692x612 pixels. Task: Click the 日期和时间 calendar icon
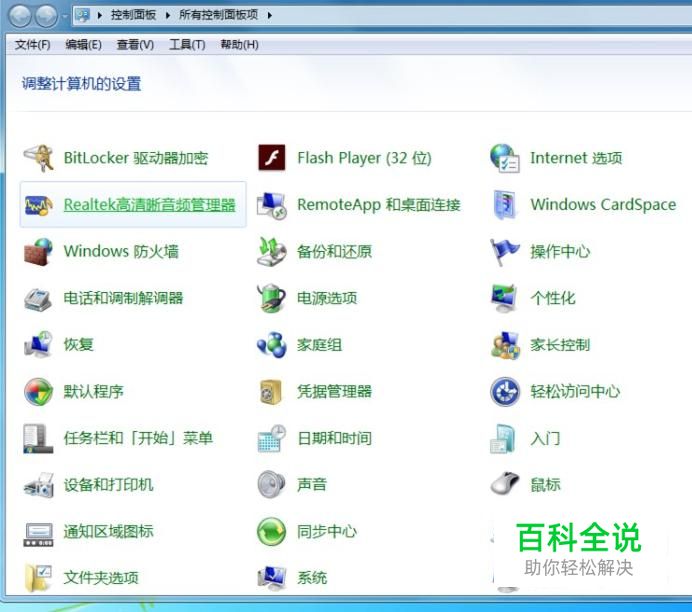click(x=271, y=438)
